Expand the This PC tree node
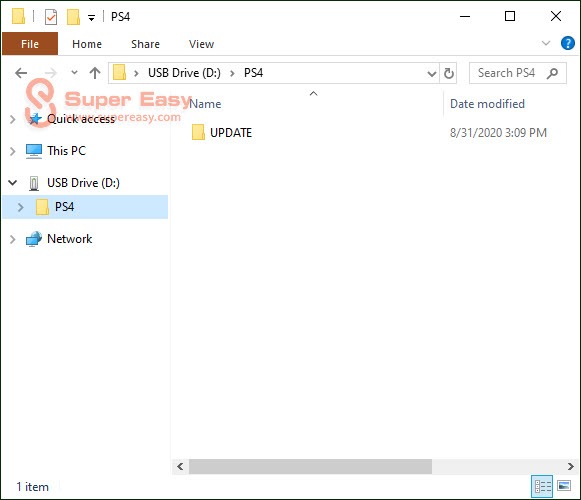Image resolution: width=581 pixels, height=500 pixels. pyautogui.click(x=13, y=151)
